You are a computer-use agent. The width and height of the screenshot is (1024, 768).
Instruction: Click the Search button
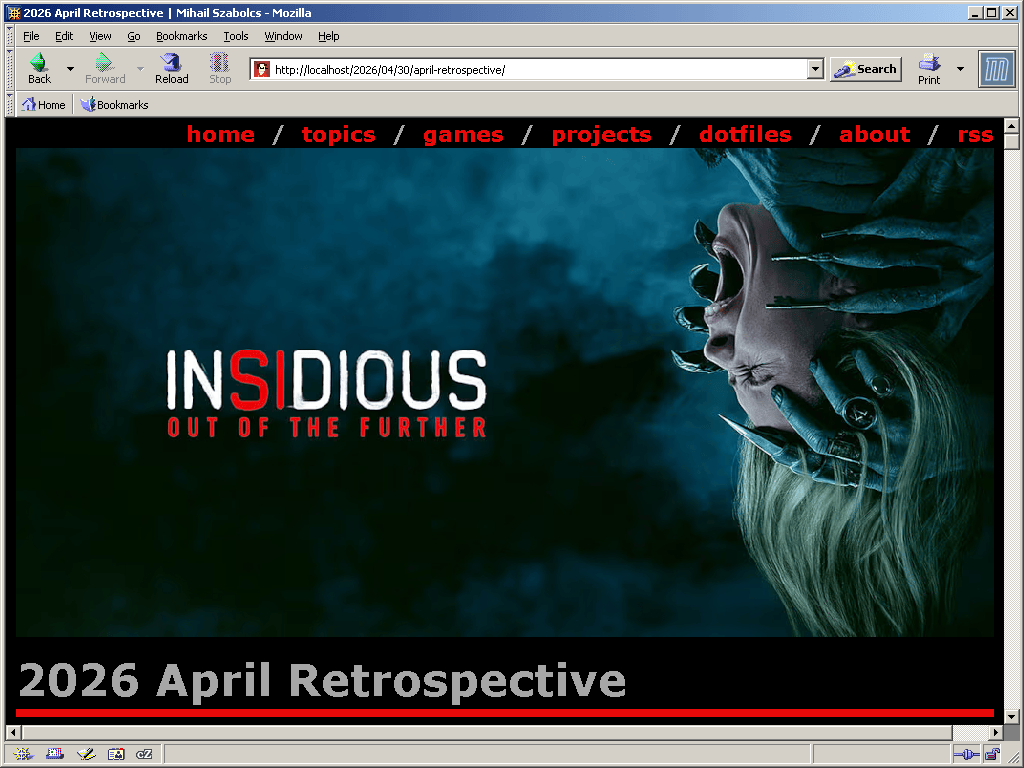coord(866,69)
